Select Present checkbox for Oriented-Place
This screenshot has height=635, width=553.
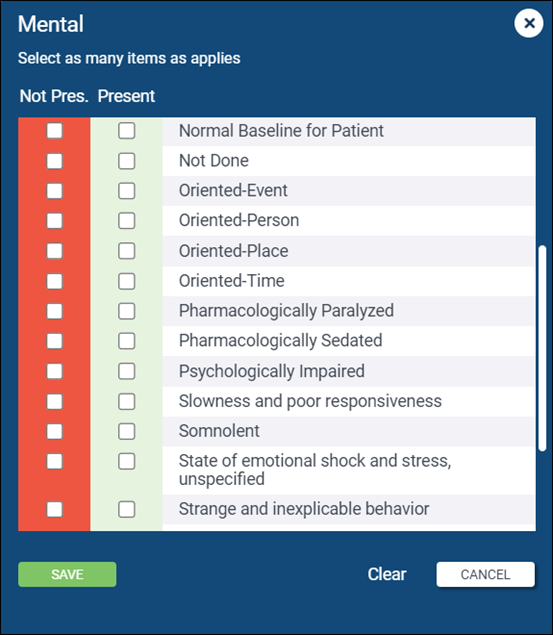click(127, 251)
